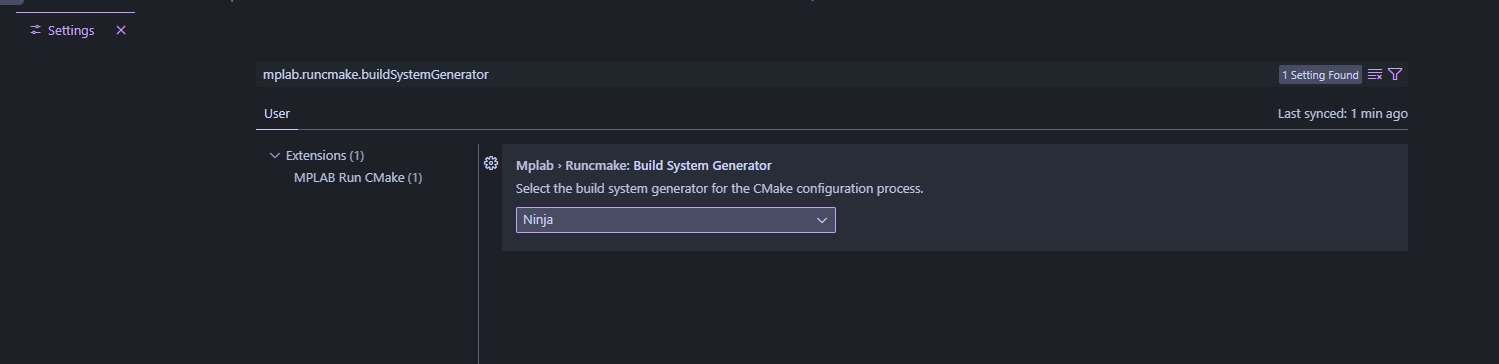Collapse the Extensions (1) tree group
This screenshot has height=364, width=1499.
pyautogui.click(x=275, y=156)
